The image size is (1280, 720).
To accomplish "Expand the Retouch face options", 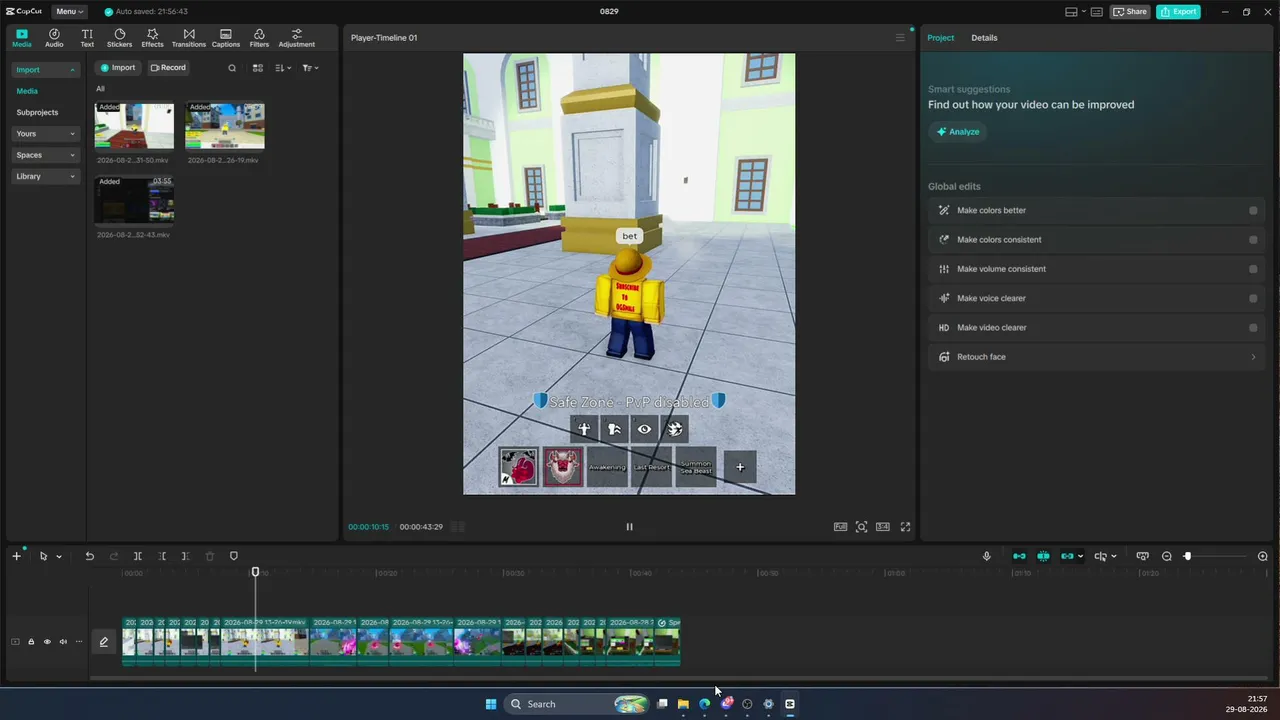I will coord(1253,357).
